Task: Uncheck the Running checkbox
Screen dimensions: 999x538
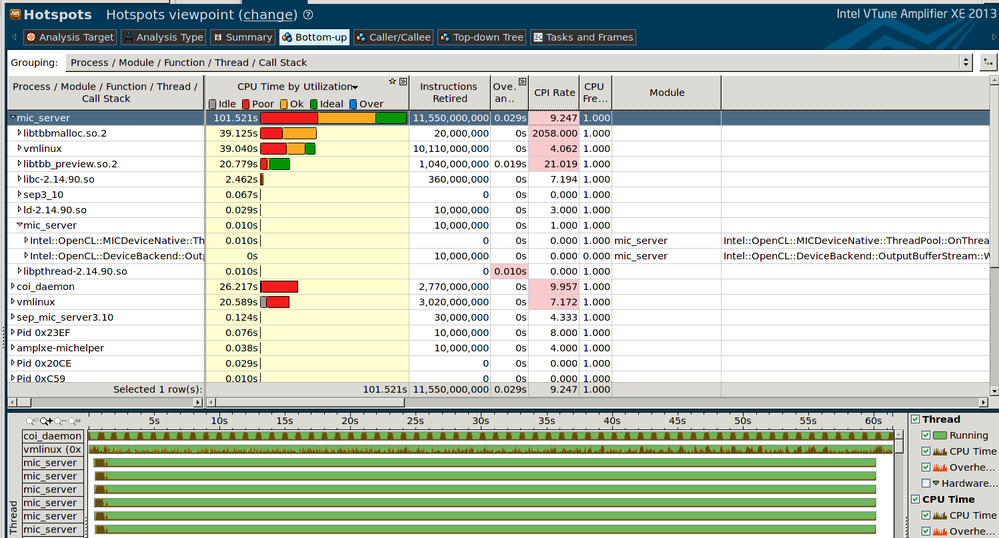Action: coord(926,435)
